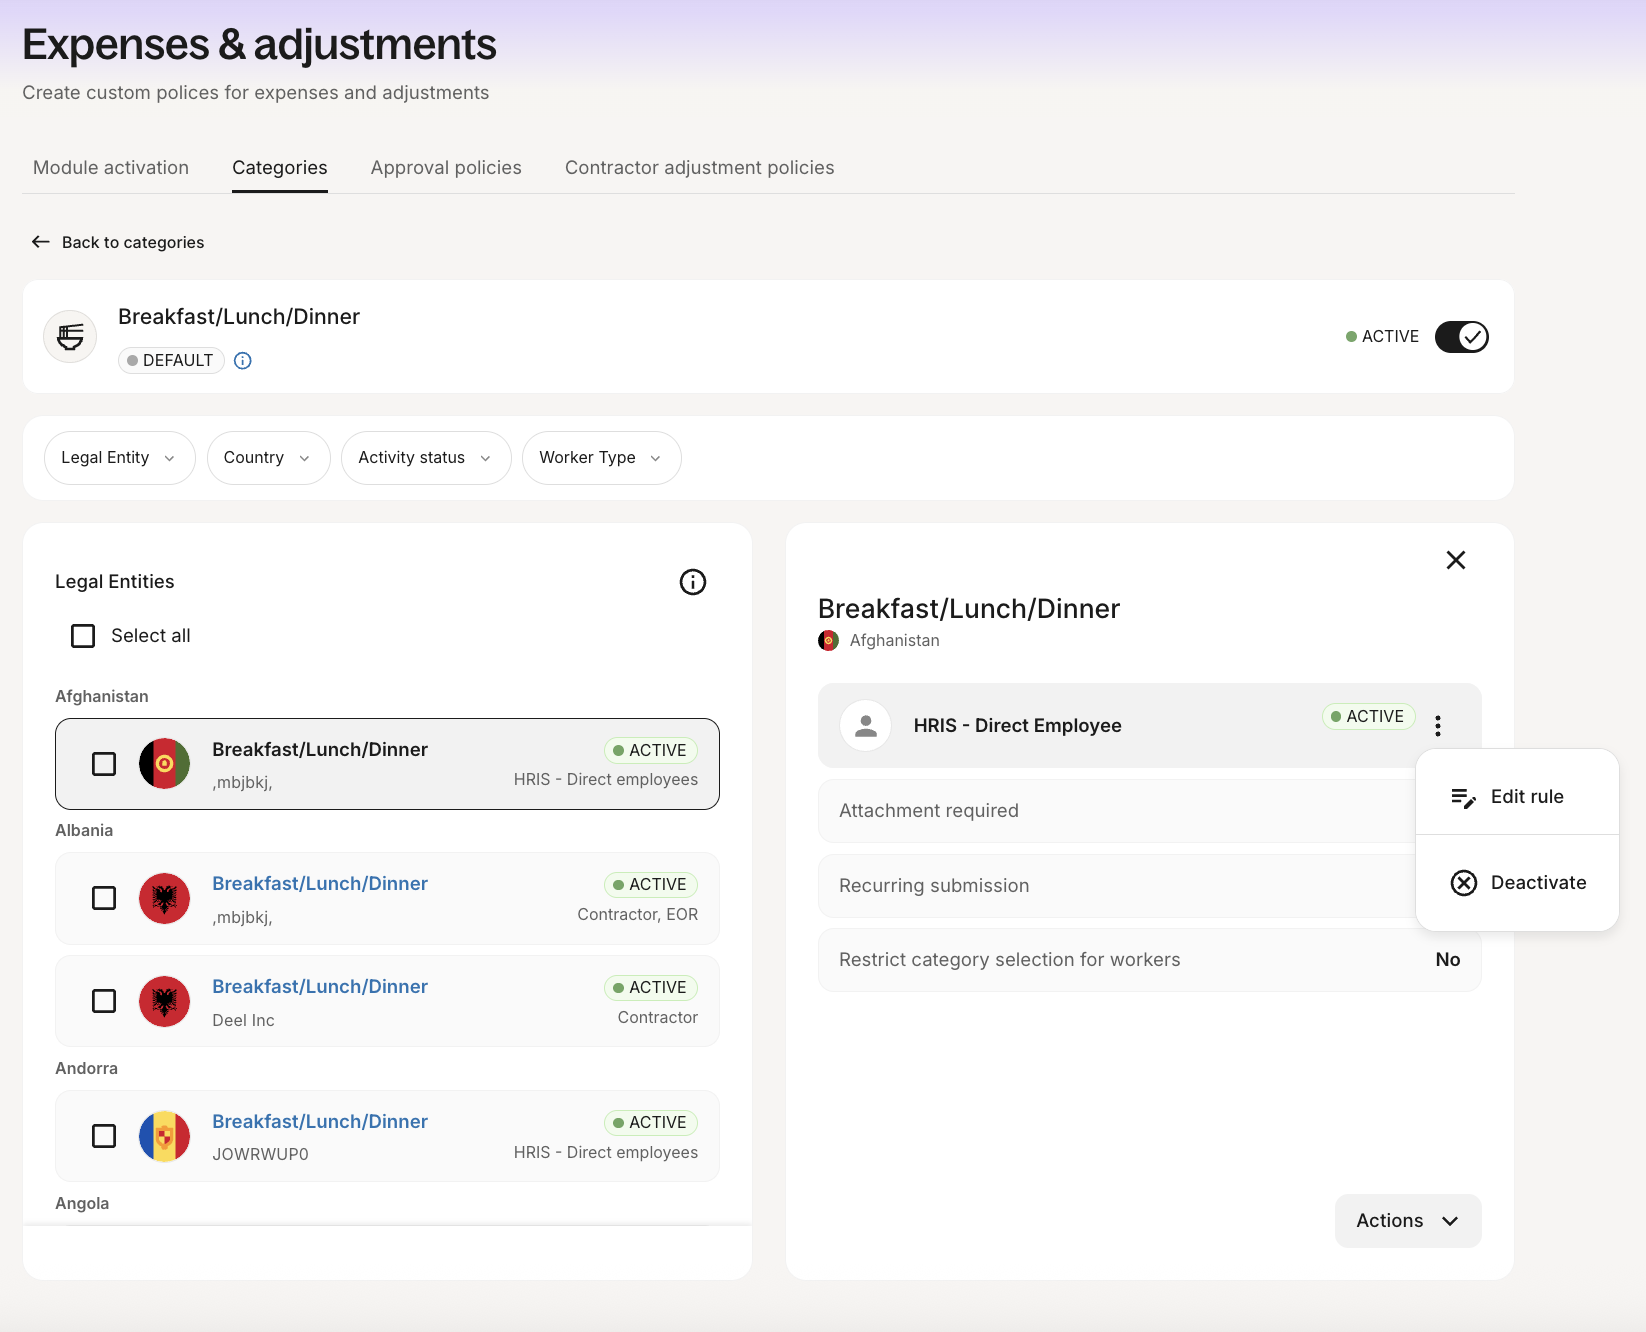Click the ACTIVE badge in HRIS - Direct Employee row

[x=1368, y=717]
